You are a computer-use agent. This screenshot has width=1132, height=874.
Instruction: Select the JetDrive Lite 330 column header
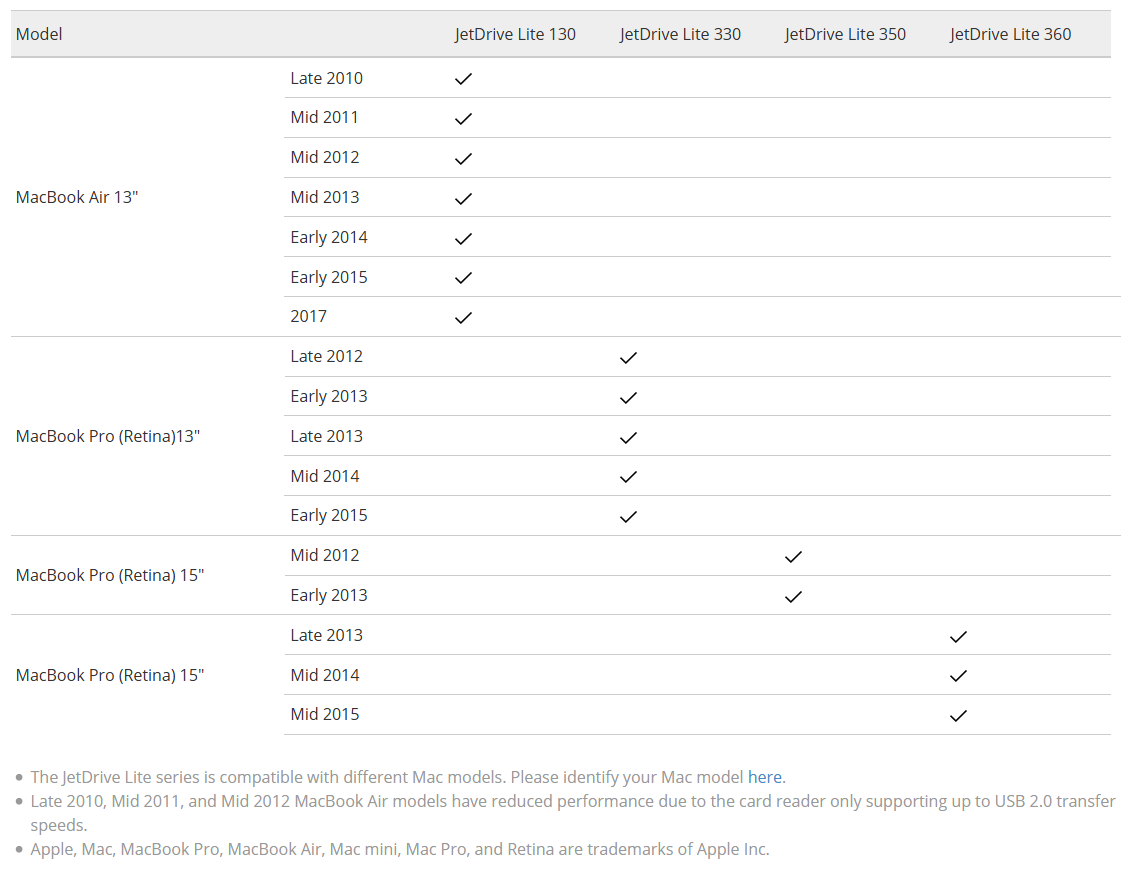680,34
